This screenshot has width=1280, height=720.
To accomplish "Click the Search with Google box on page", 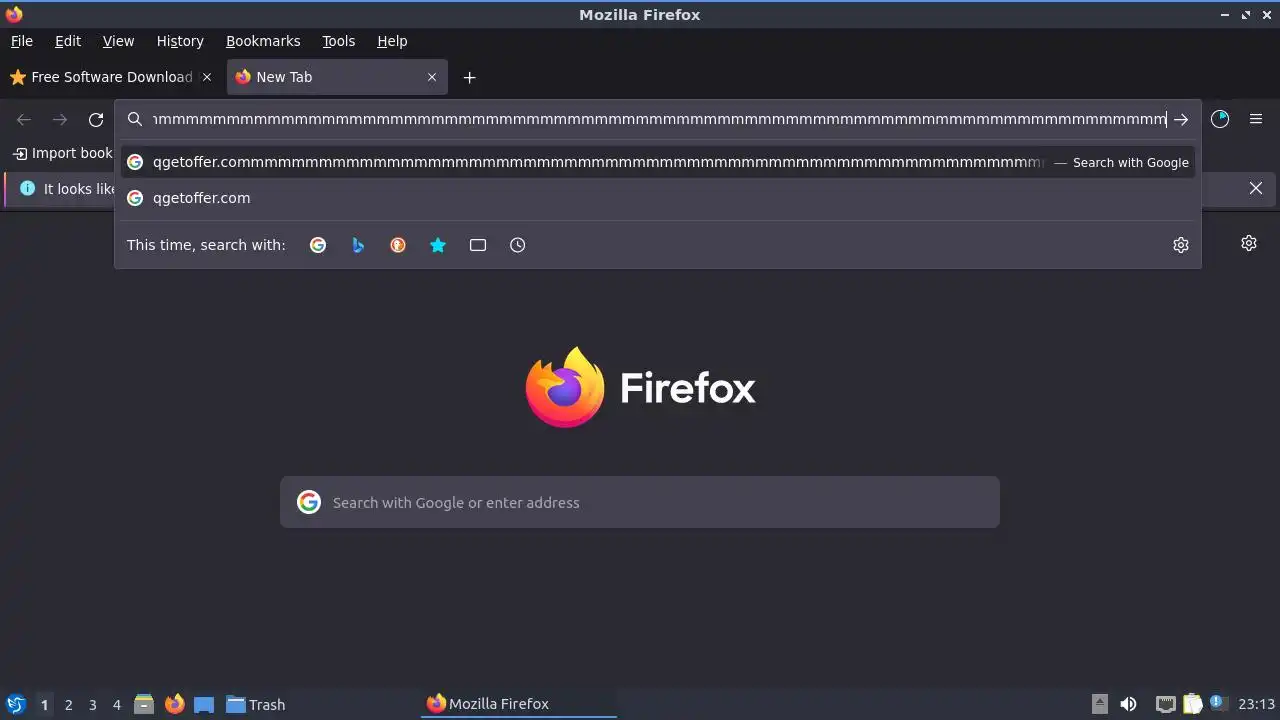I will coord(640,502).
